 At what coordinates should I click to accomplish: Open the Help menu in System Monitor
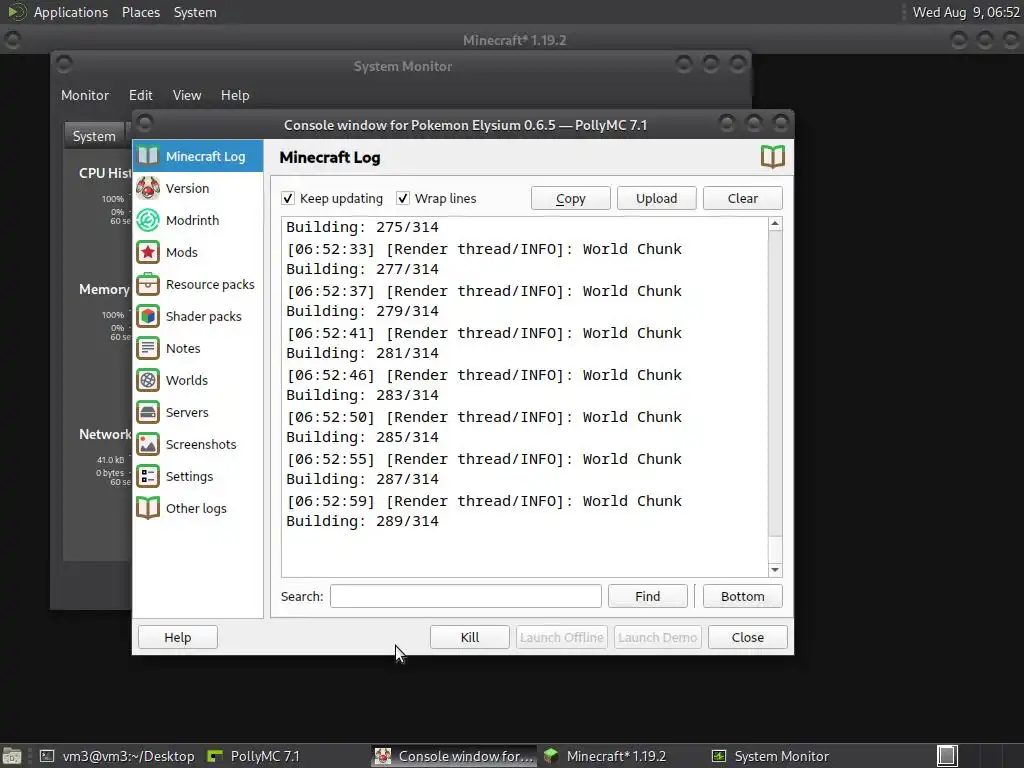(235, 95)
